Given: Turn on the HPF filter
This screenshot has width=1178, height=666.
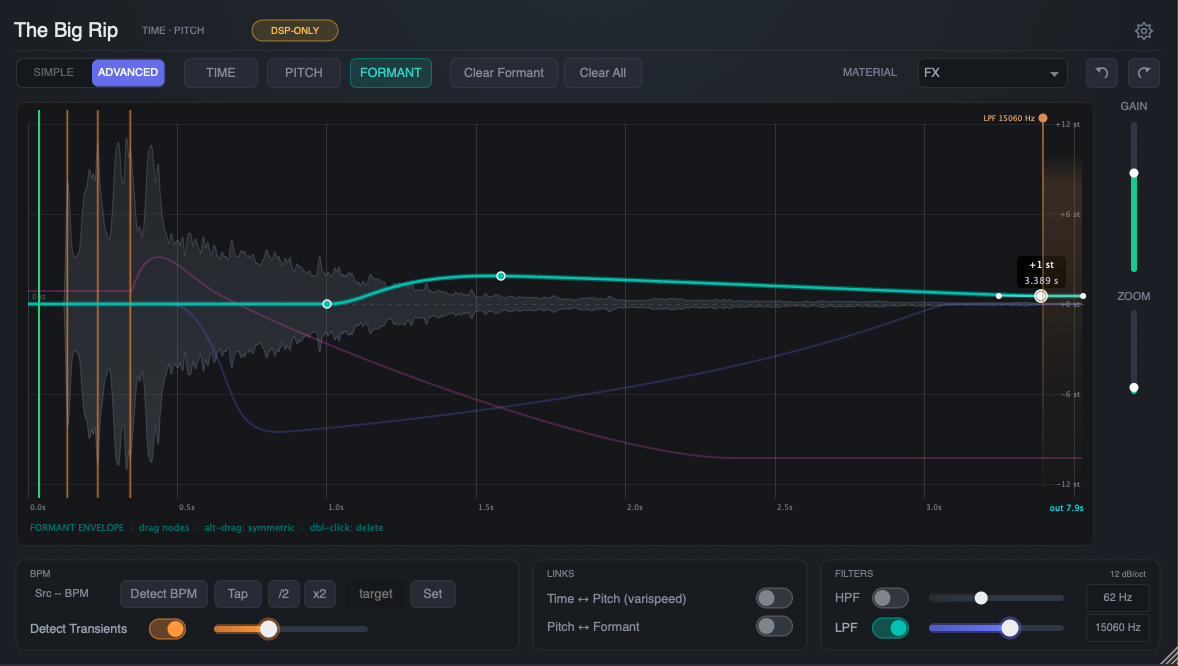Looking at the screenshot, I should [890, 598].
